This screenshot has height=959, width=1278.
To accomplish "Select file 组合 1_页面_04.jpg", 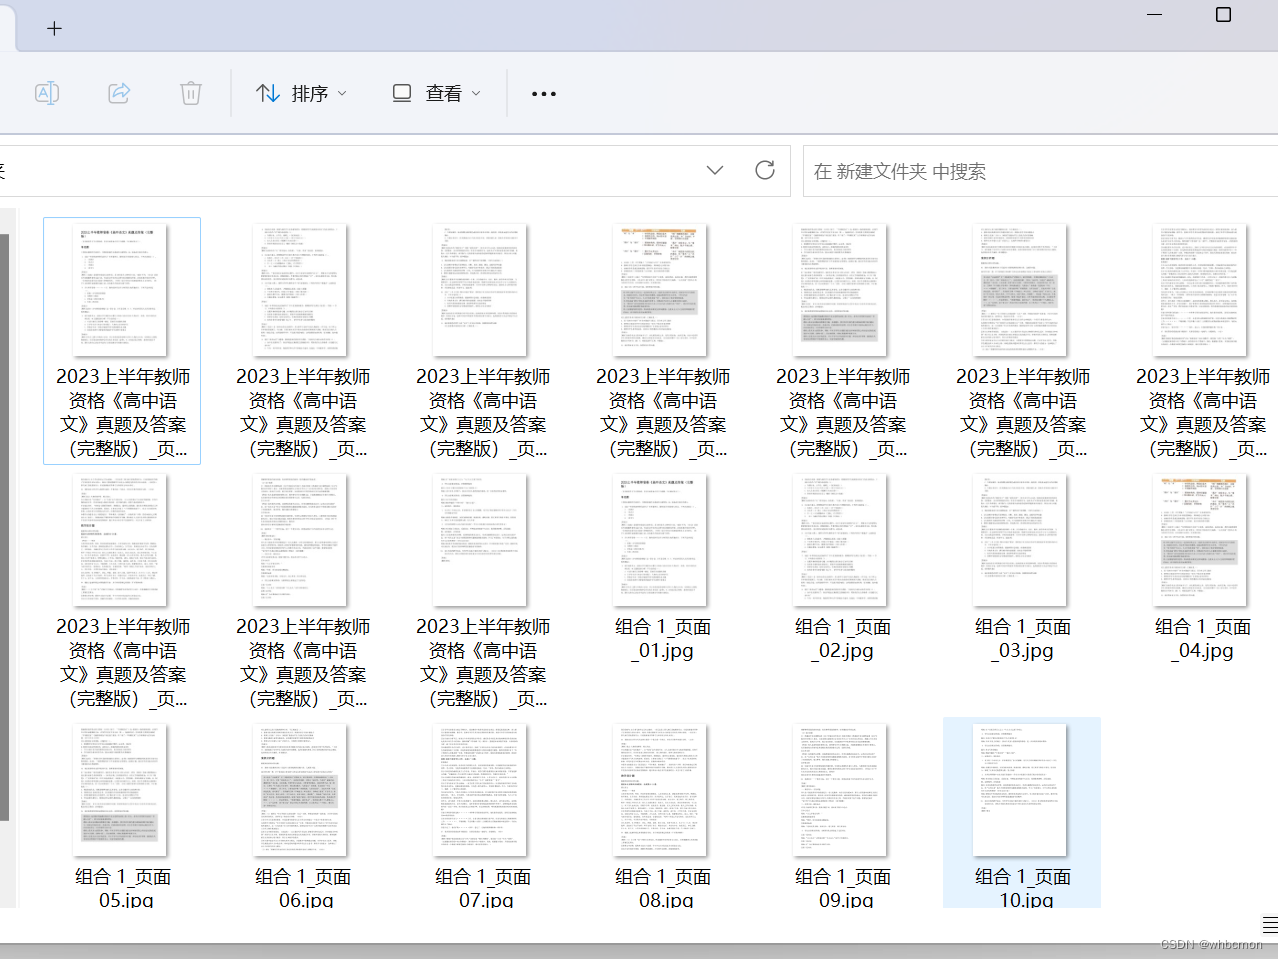I will pos(1202,568).
